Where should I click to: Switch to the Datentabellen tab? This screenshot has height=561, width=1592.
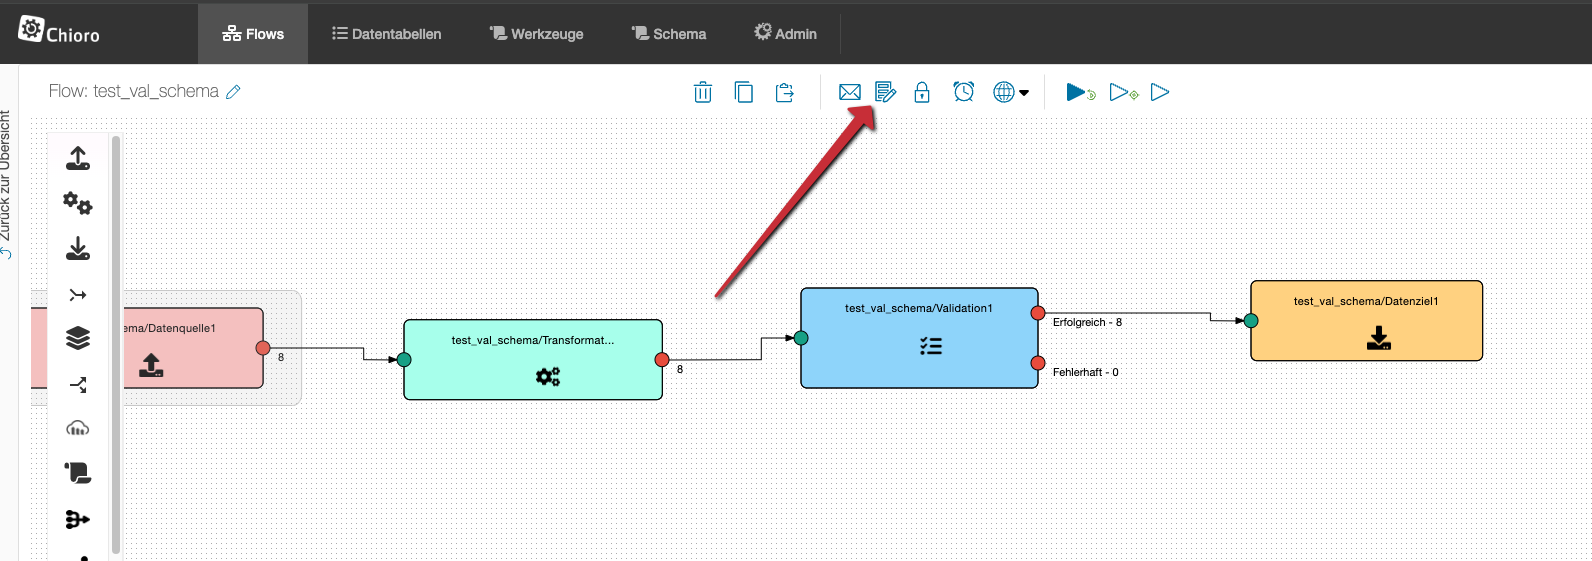click(386, 34)
